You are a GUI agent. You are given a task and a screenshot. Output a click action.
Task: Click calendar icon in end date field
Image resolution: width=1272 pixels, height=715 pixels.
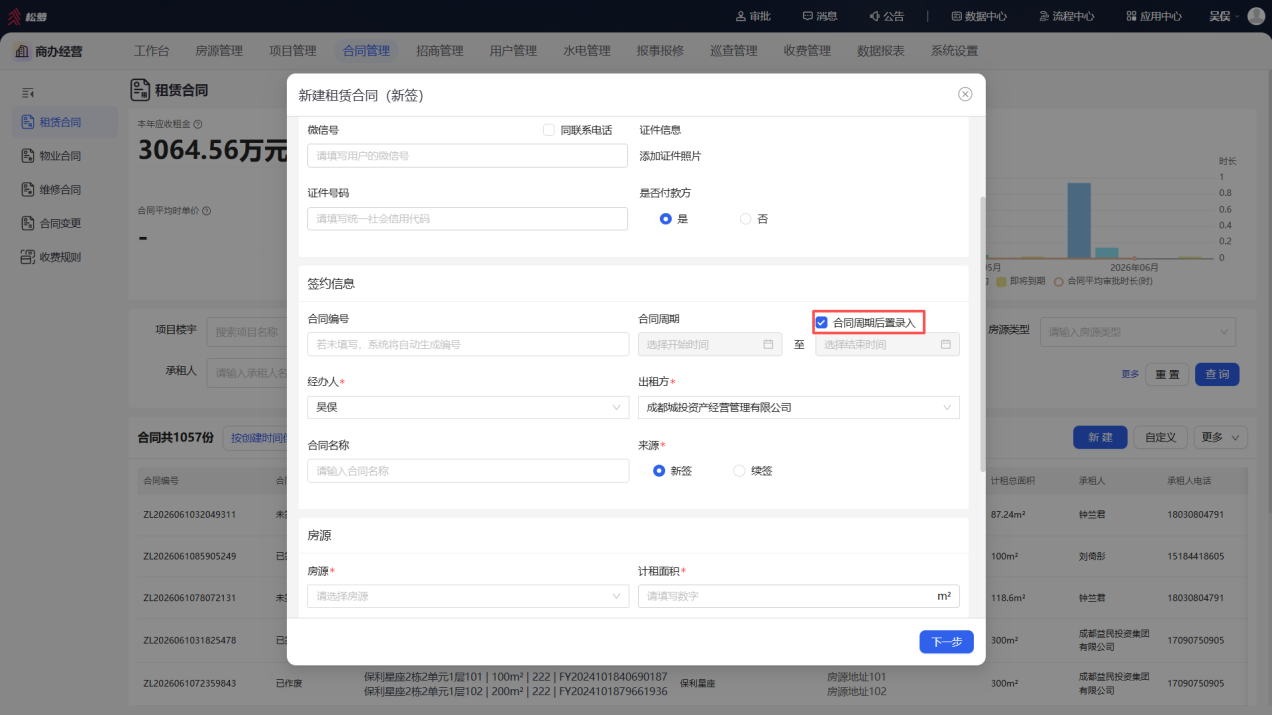click(945, 344)
